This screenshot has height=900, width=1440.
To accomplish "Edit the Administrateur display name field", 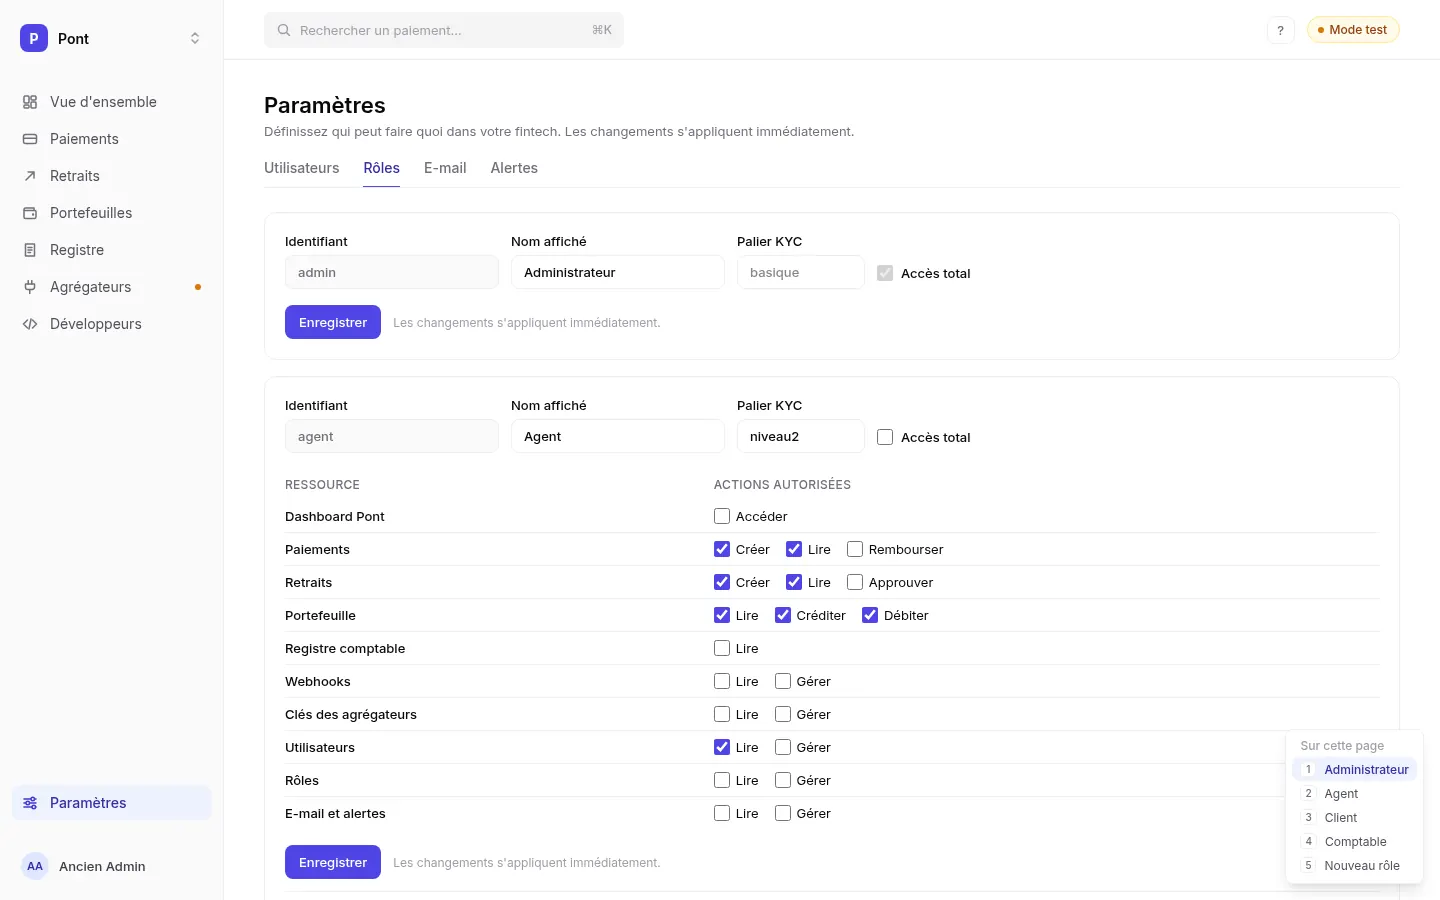I will coord(618,272).
